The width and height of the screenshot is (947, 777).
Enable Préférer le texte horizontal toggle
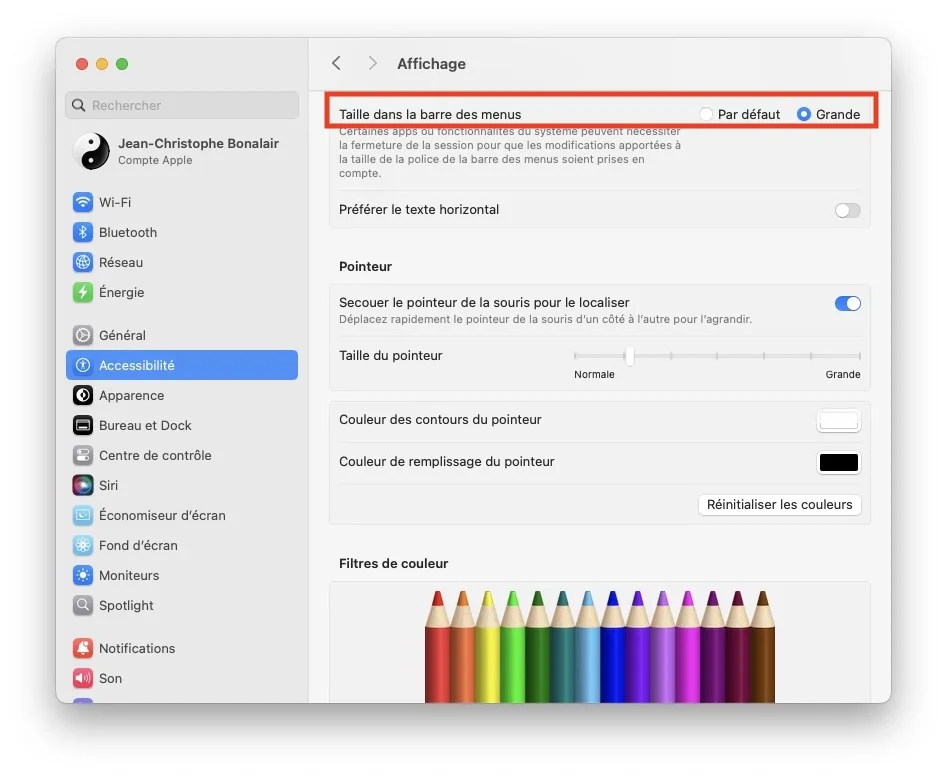pos(847,210)
